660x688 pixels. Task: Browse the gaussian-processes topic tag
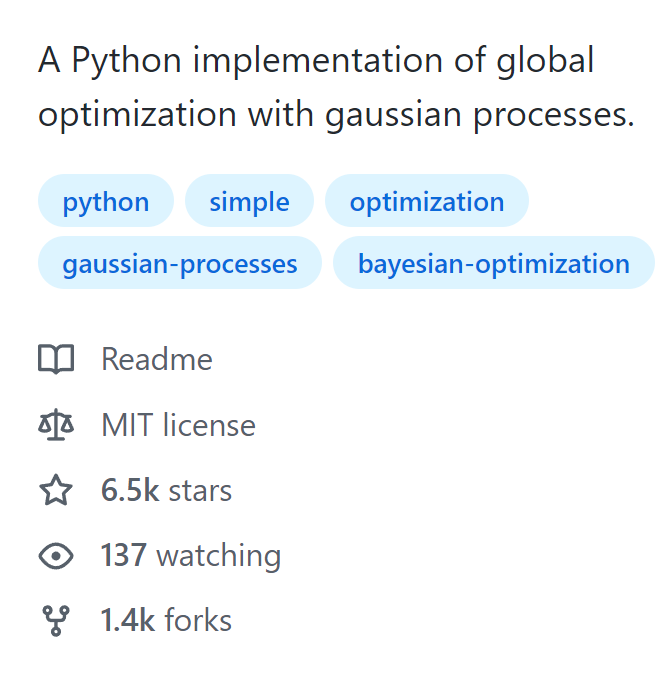click(180, 264)
